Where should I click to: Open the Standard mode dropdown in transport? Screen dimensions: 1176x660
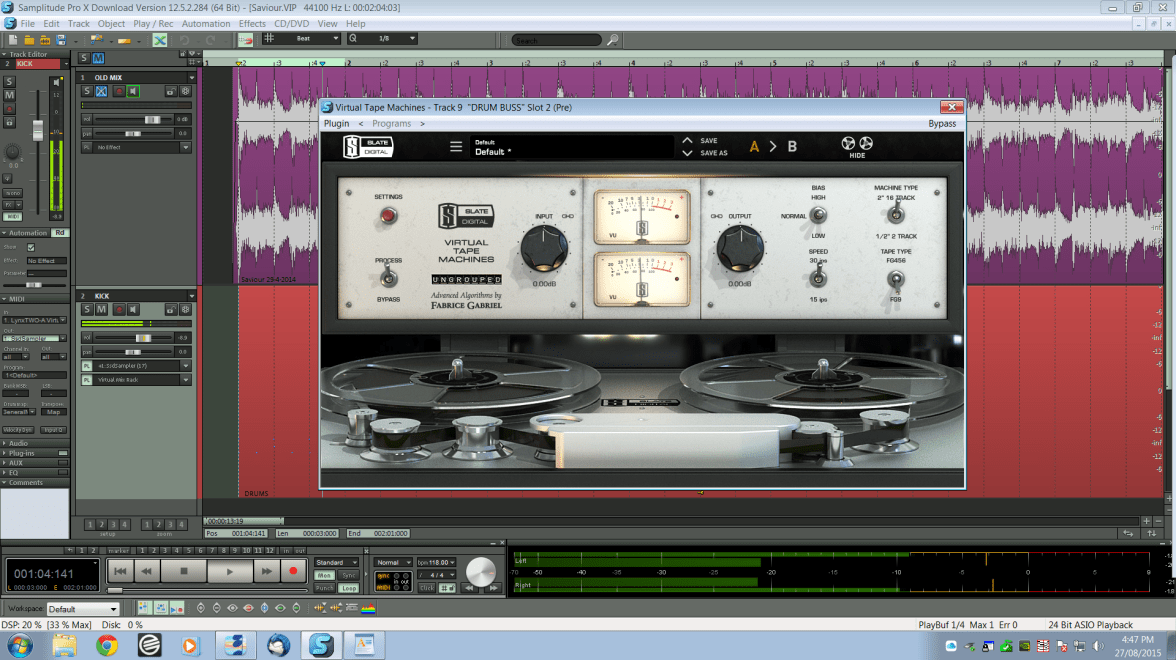click(337, 562)
